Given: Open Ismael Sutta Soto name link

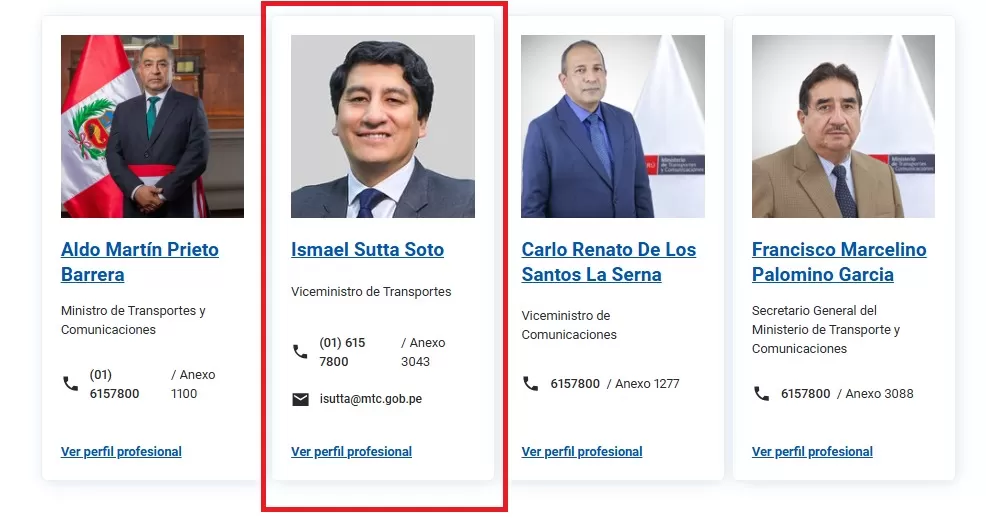Looking at the screenshot, I should [x=367, y=249].
